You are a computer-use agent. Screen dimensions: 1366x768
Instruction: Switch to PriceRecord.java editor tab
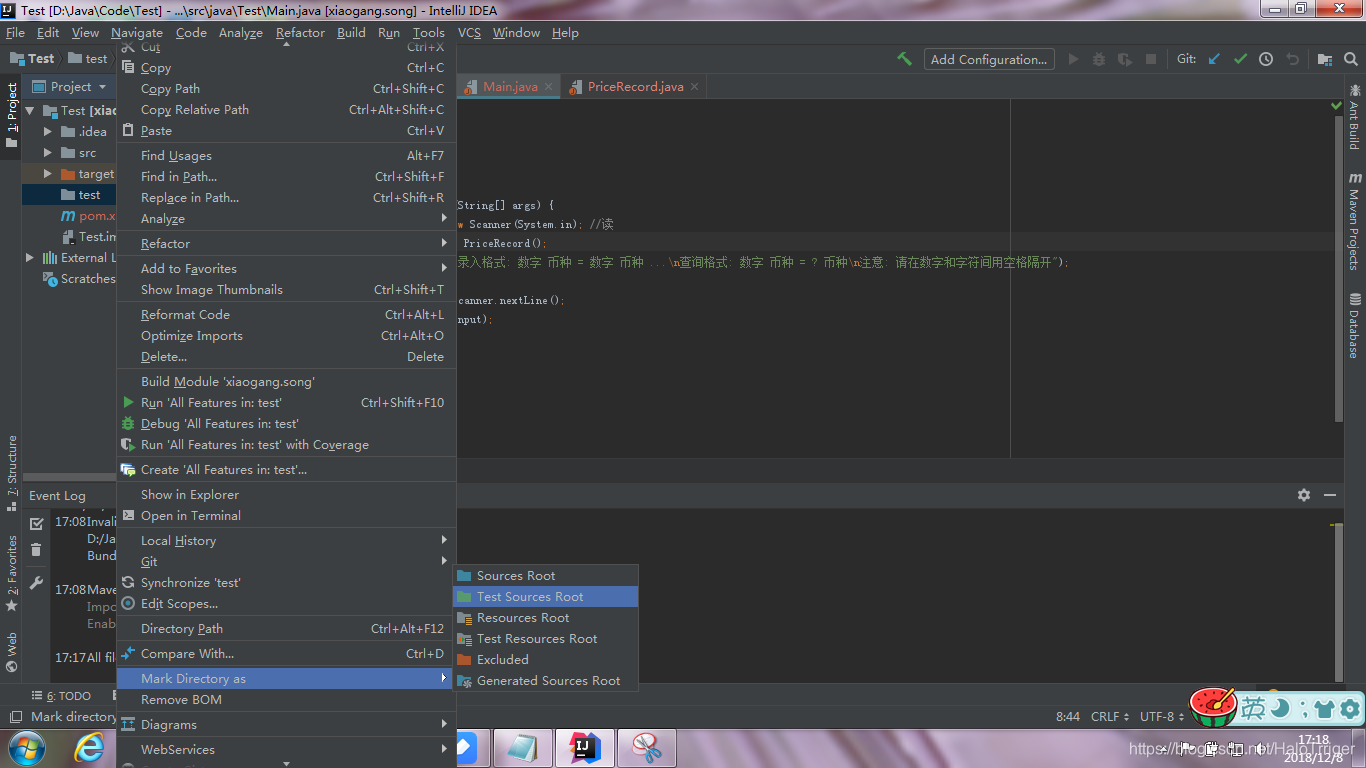point(634,87)
